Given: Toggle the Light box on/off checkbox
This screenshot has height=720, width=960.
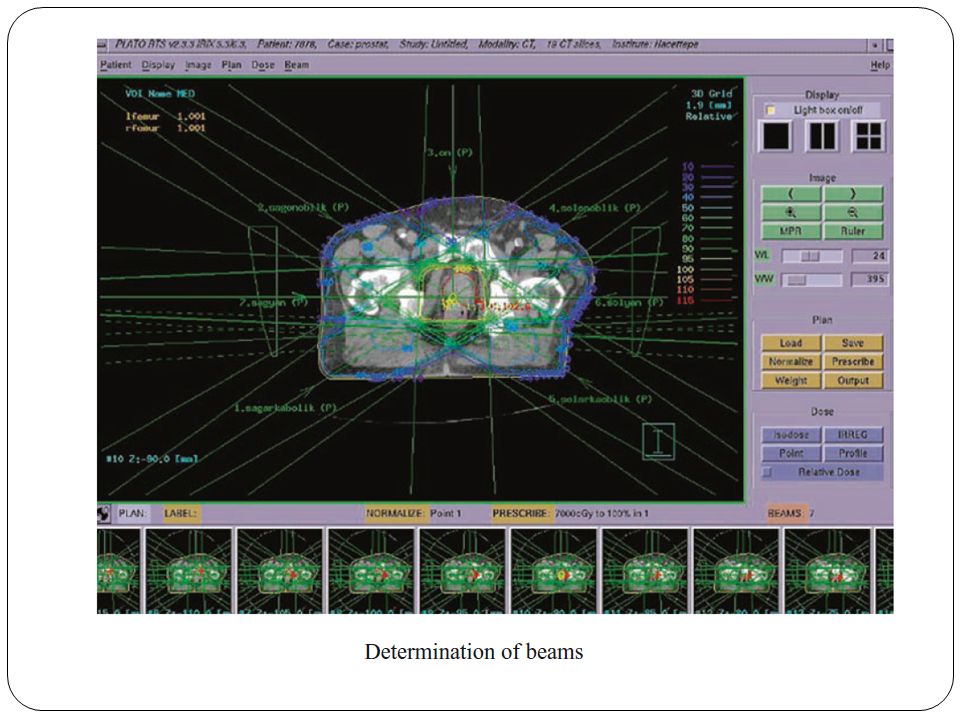Looking at the screenshot, I should click(x=771, y=110).
